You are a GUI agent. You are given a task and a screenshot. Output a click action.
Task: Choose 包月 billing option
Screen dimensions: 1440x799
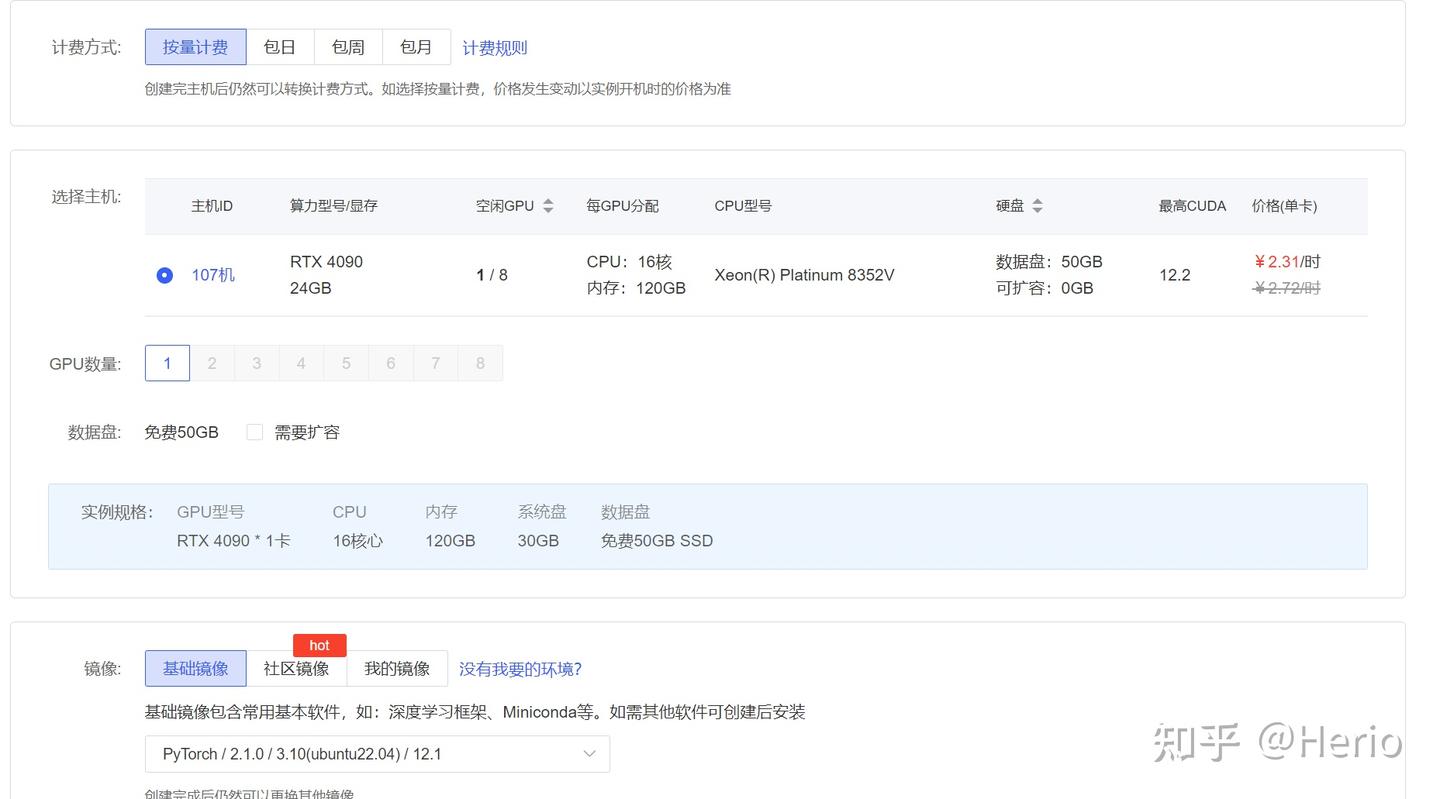click(416, 47)
